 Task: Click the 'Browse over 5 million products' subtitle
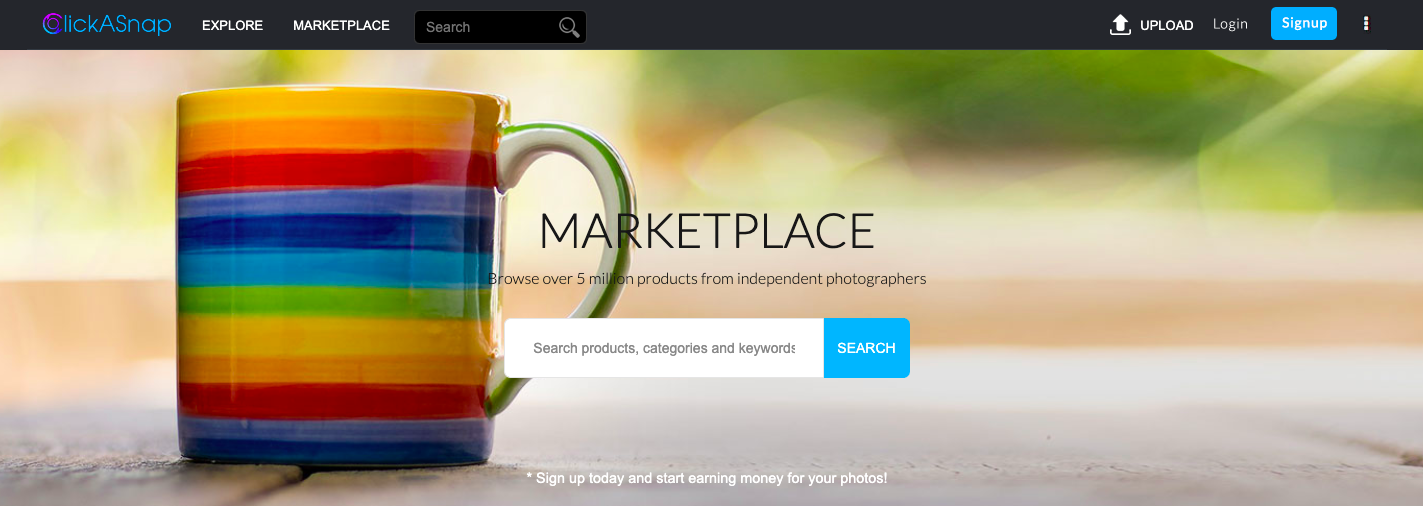tap(707, 279)
